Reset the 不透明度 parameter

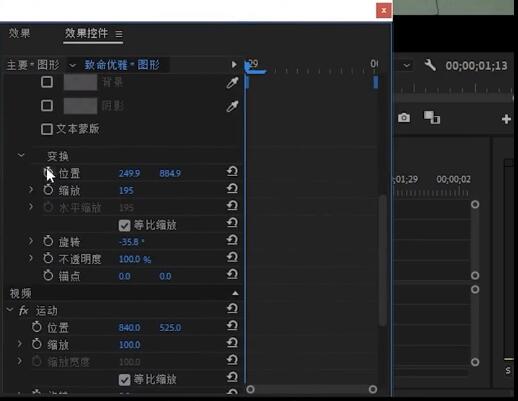pyautogui.click(x=232, y=257)
